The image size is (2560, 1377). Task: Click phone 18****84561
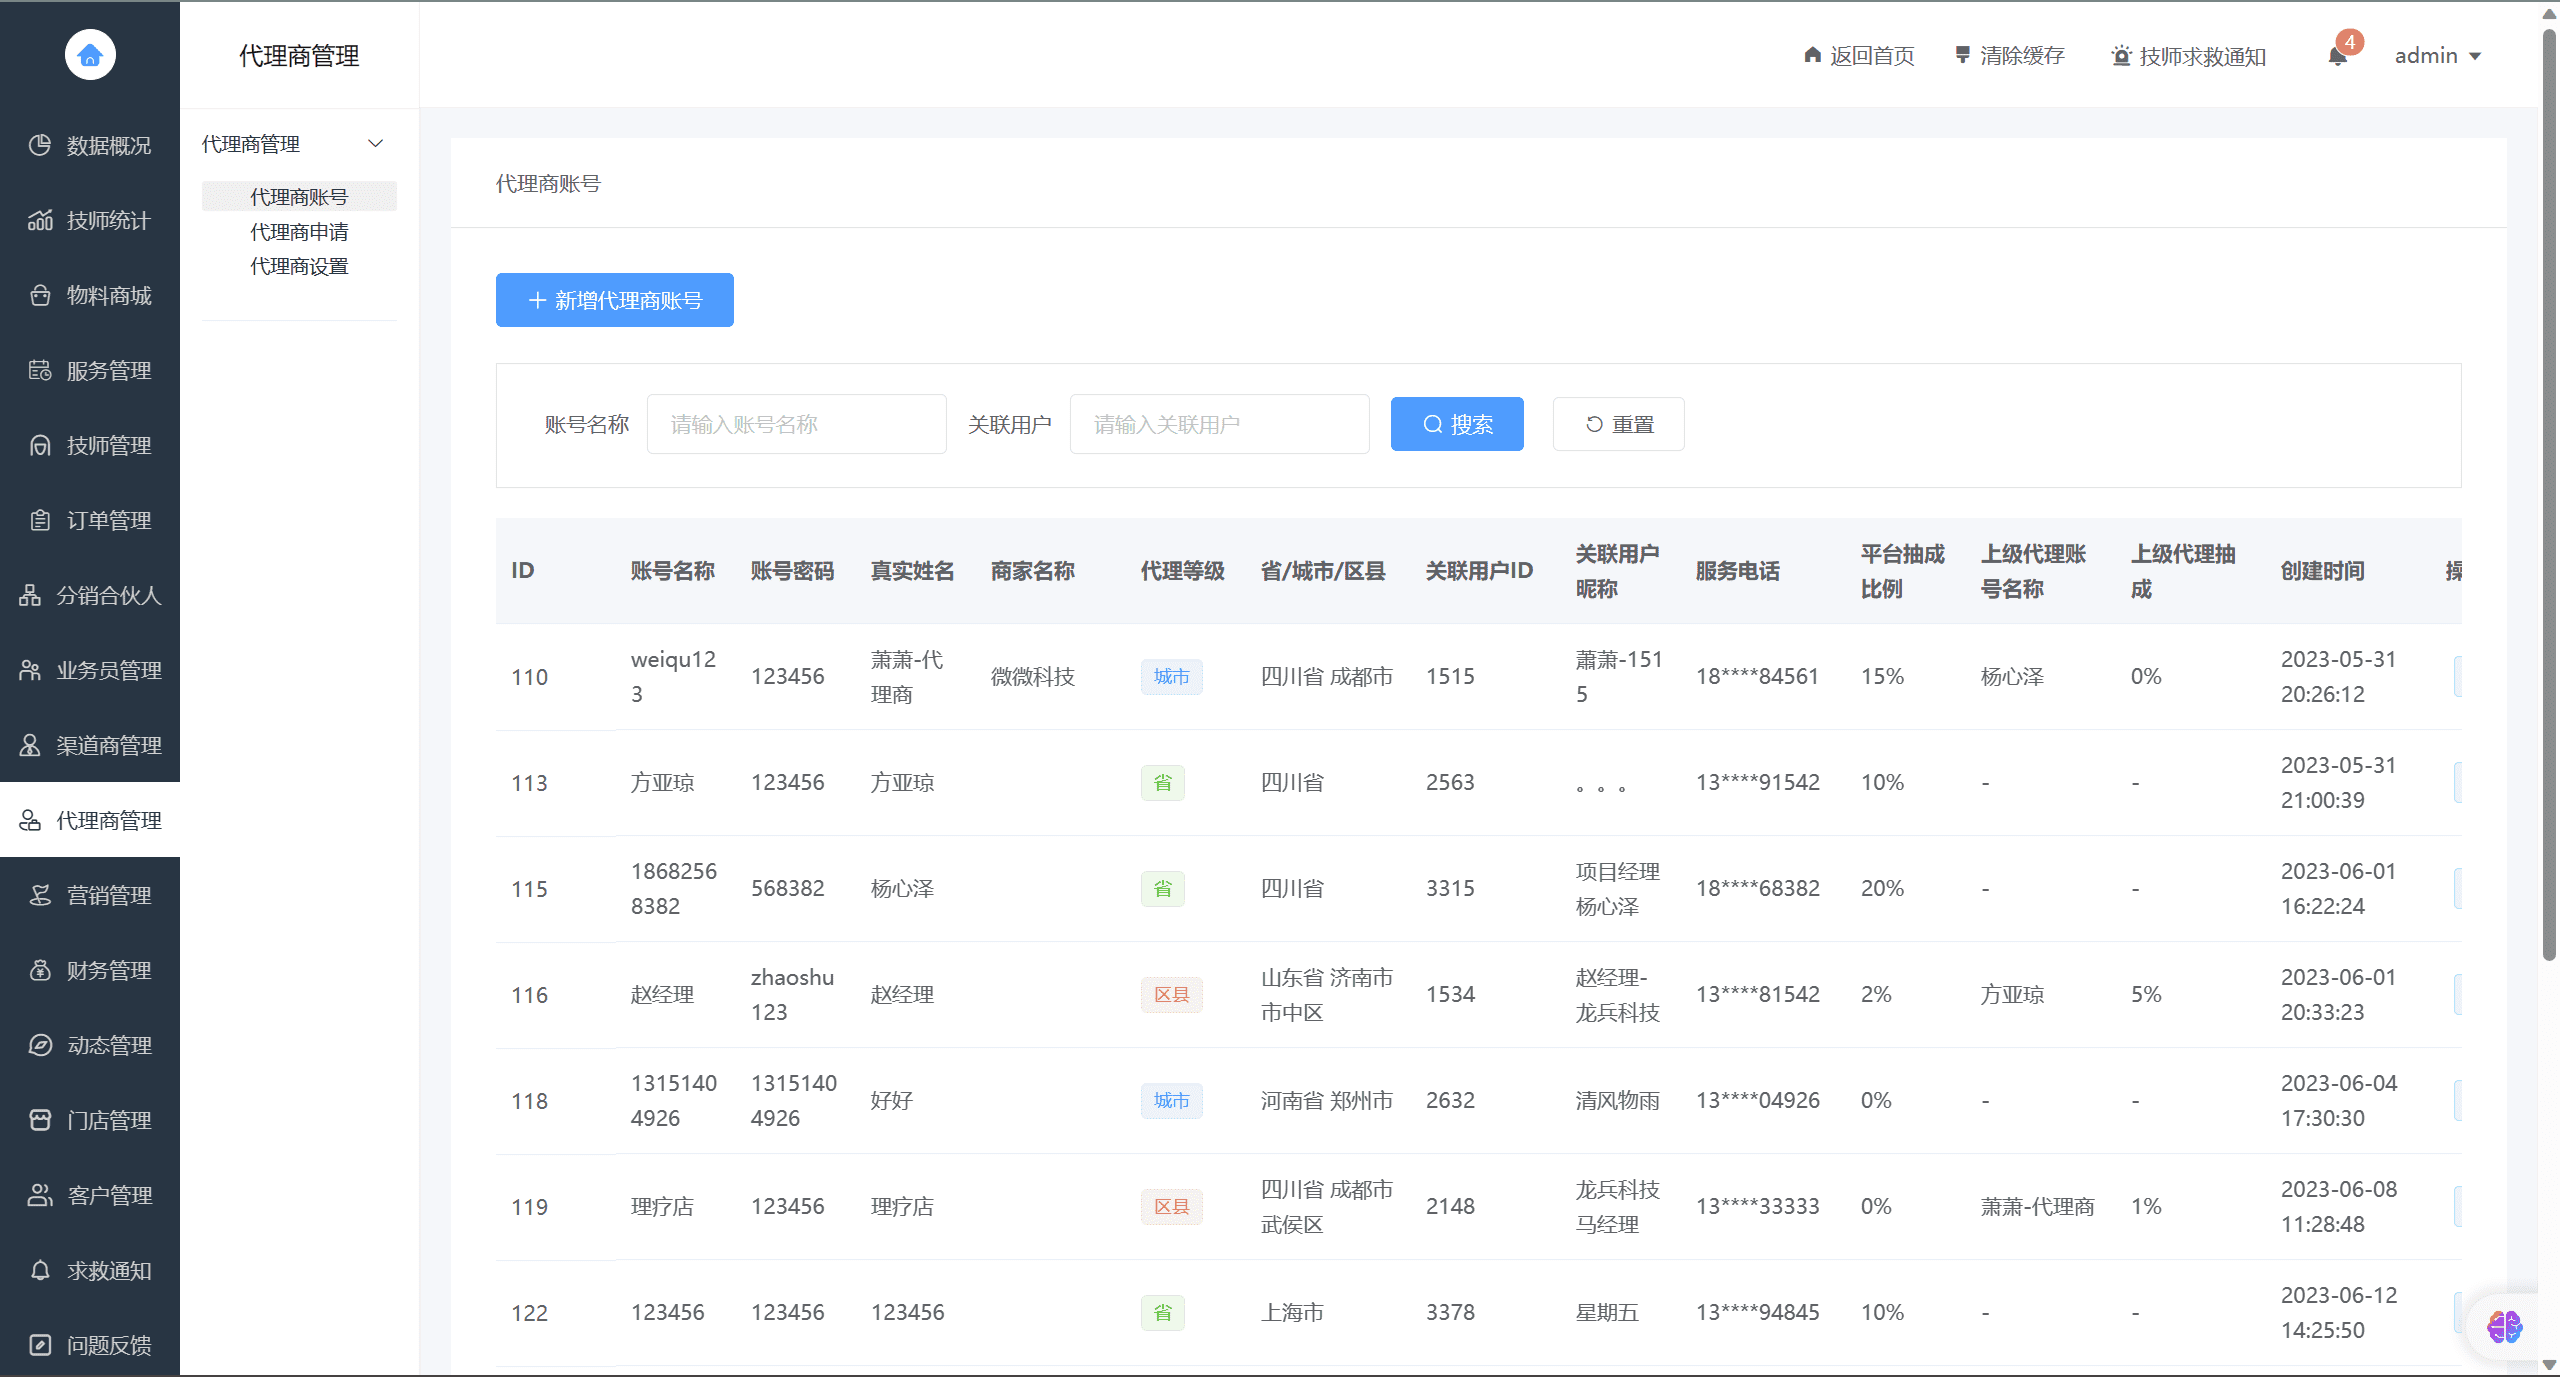click(x=1757, y=677)
